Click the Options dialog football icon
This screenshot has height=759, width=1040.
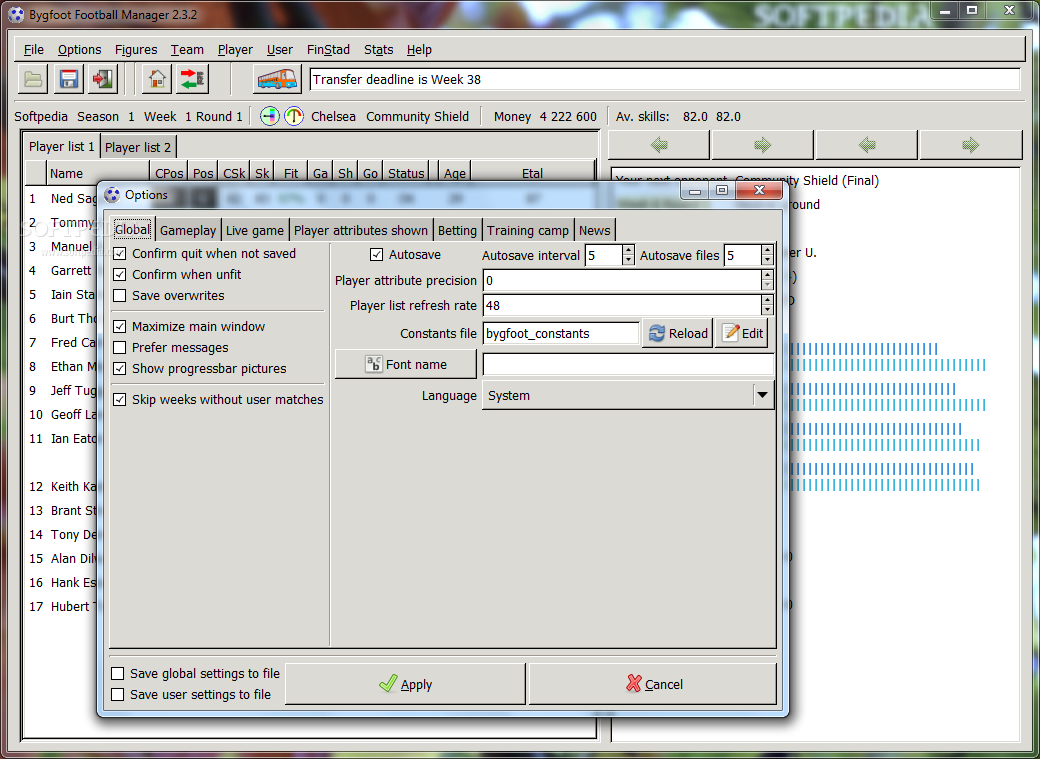(x=112, y=194)
